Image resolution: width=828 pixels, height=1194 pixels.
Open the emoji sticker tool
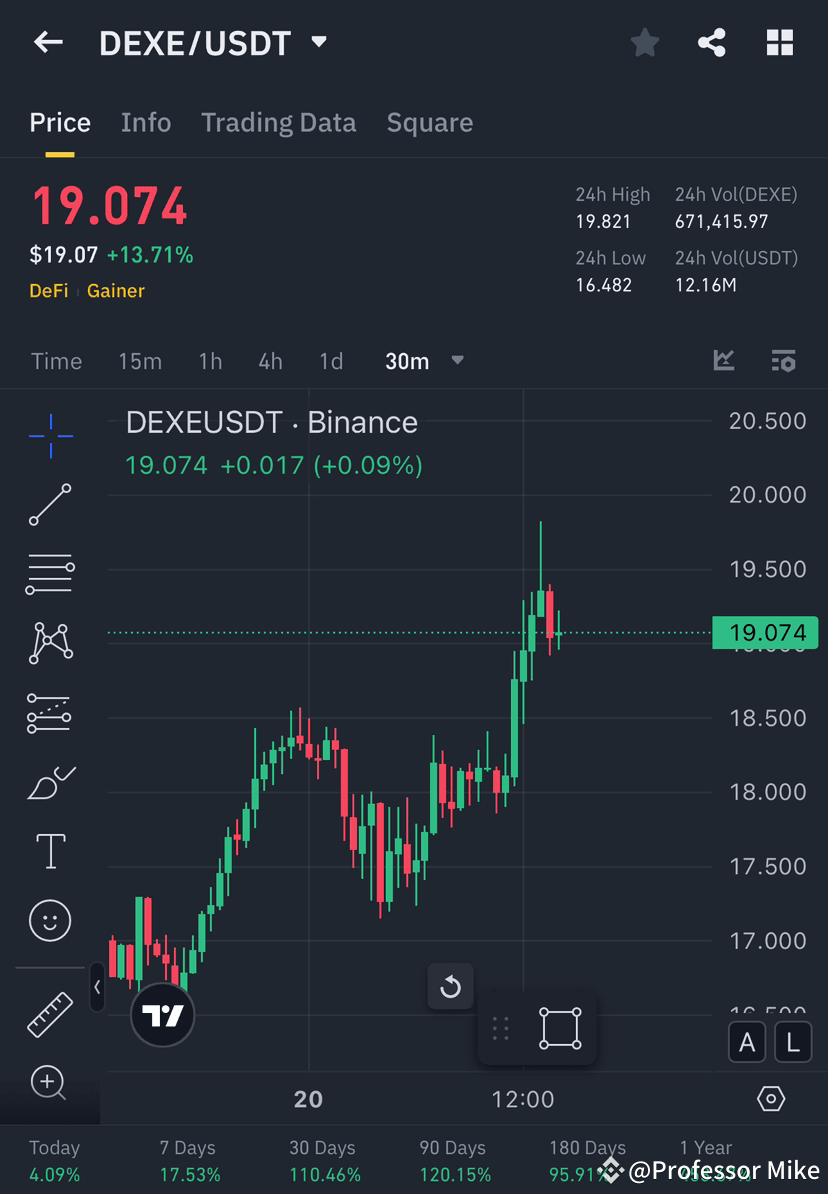point(50,920)
